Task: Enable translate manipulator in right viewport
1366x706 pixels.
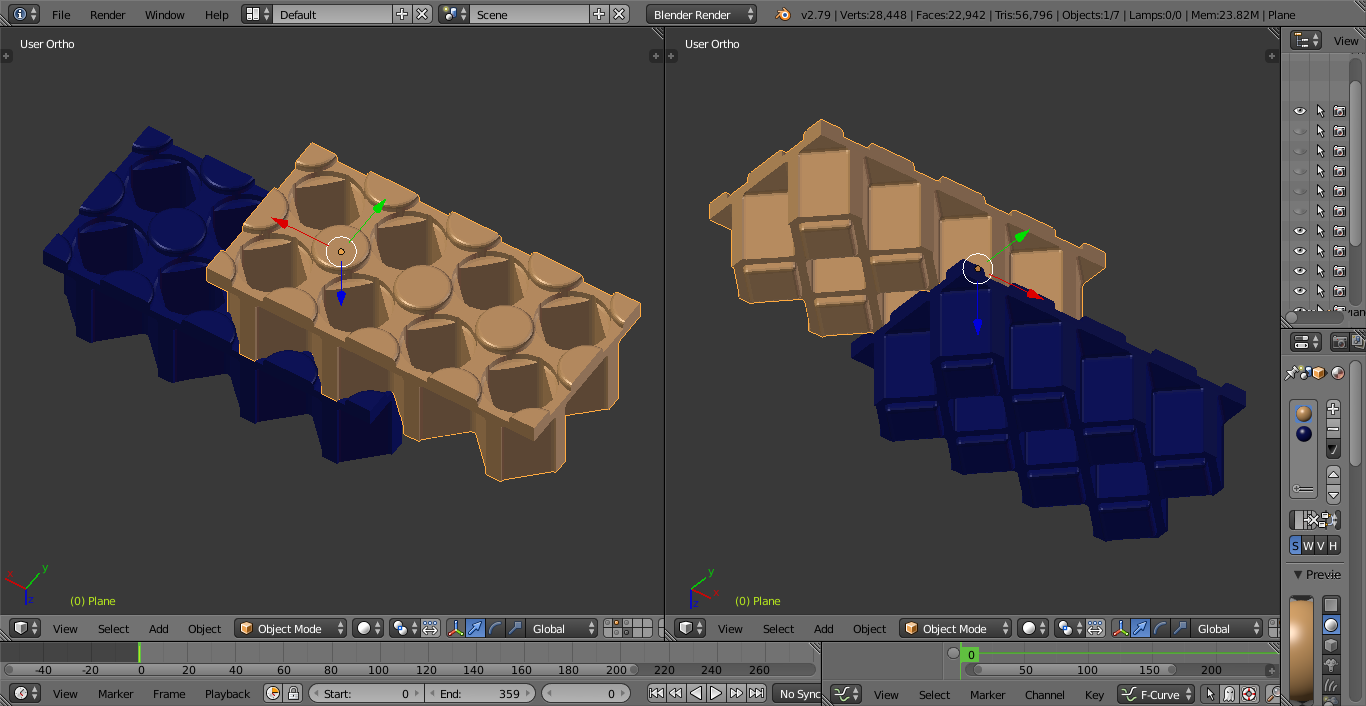Action: tap(1140, 628)
